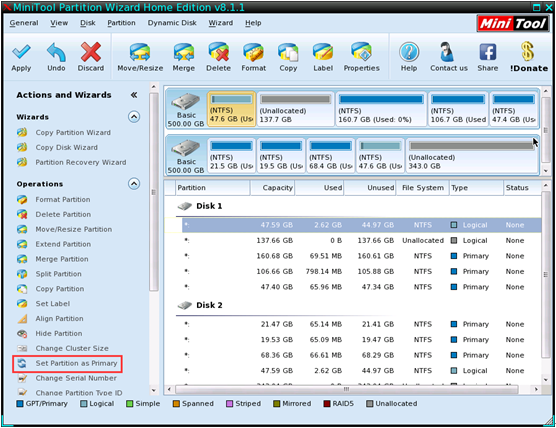556x428 pixels.
Task: Choose Split Partition operation in sidebar
Action: tap(58, 274)
